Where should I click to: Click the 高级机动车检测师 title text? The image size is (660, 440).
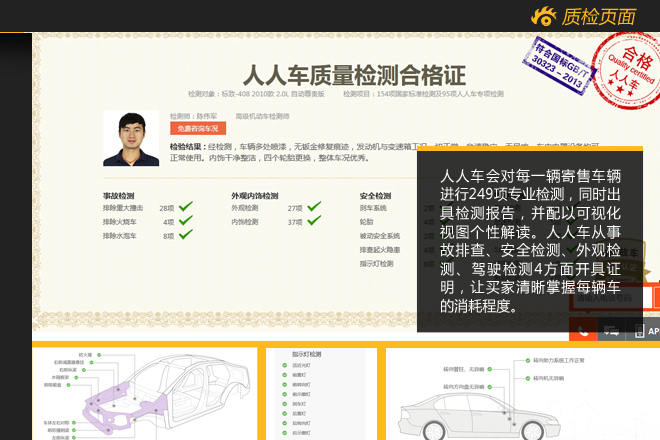click(x=262, y=116)
